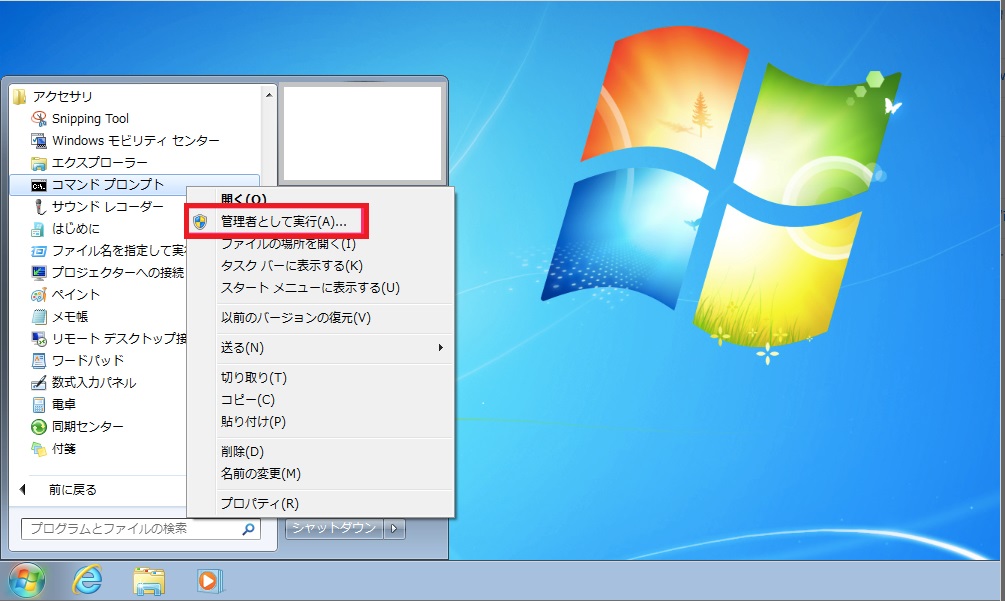Click the 電卓 calculator icon

click(x=39, y=404)
